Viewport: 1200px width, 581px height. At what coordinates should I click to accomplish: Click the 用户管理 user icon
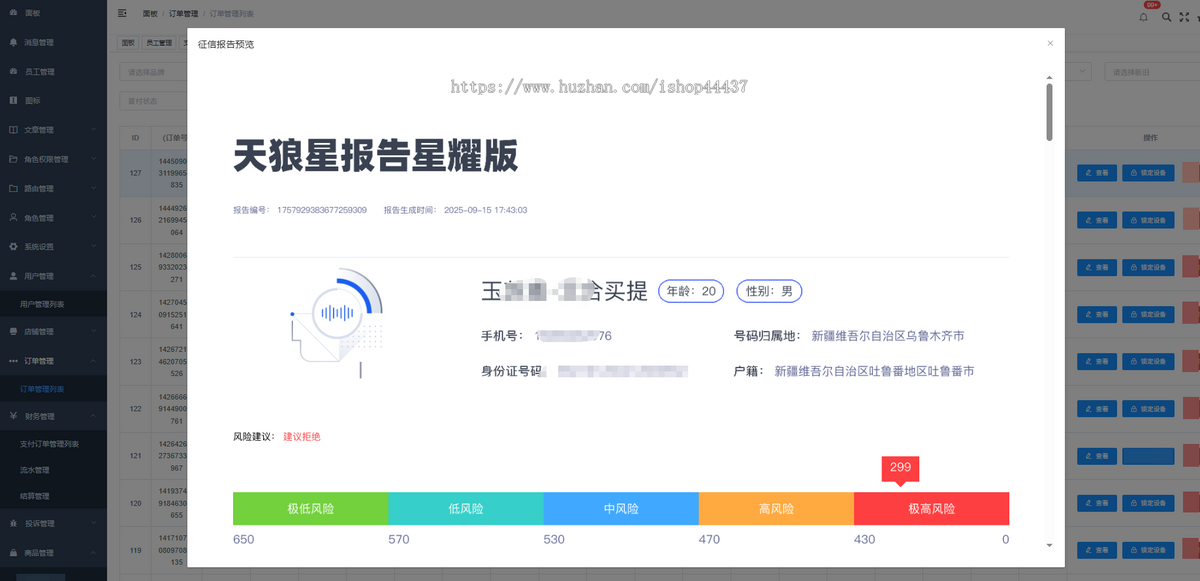(13, 275)
